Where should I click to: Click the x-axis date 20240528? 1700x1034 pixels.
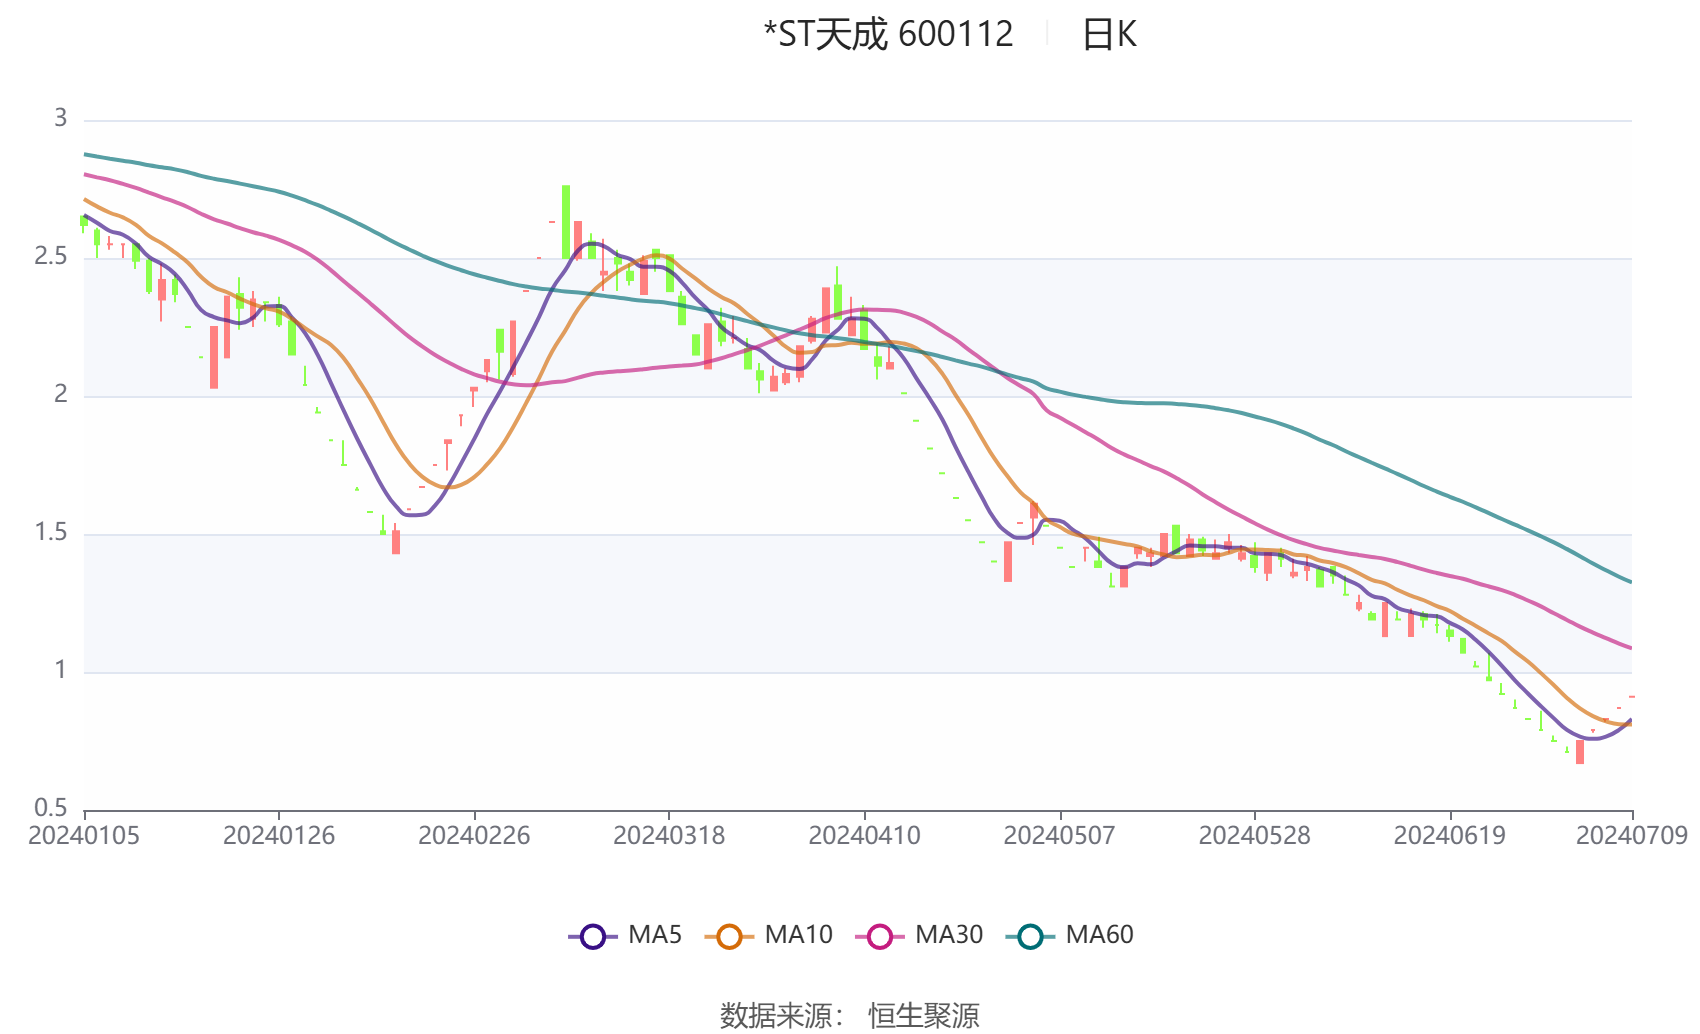click(1254, 835)
